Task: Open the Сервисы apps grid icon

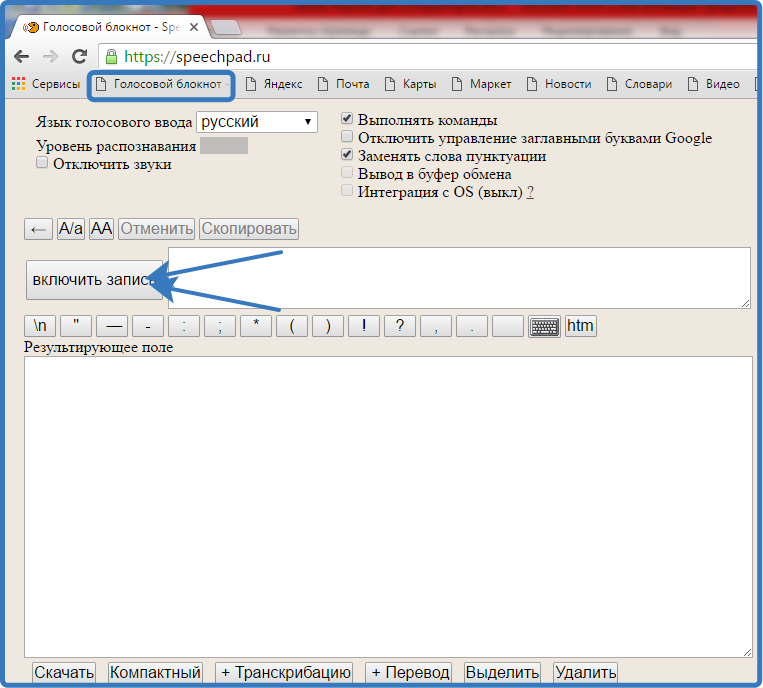Action: (18, 84)
